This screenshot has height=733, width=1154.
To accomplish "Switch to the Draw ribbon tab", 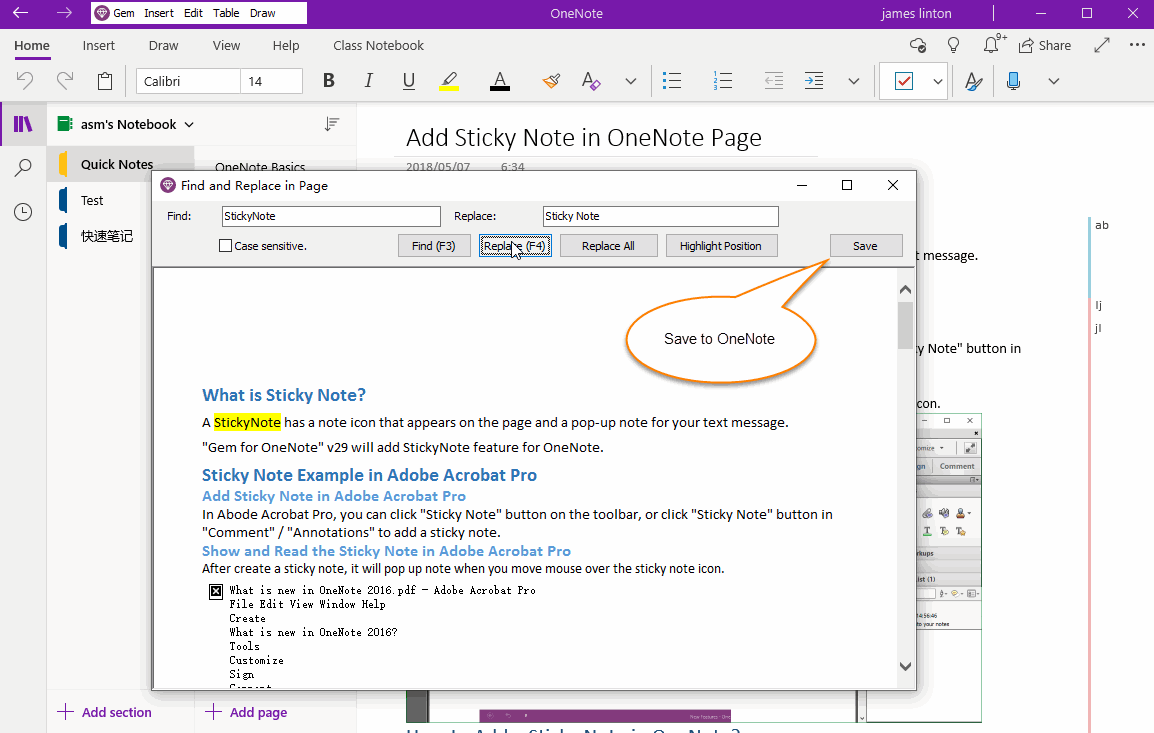I will (163, 46).
